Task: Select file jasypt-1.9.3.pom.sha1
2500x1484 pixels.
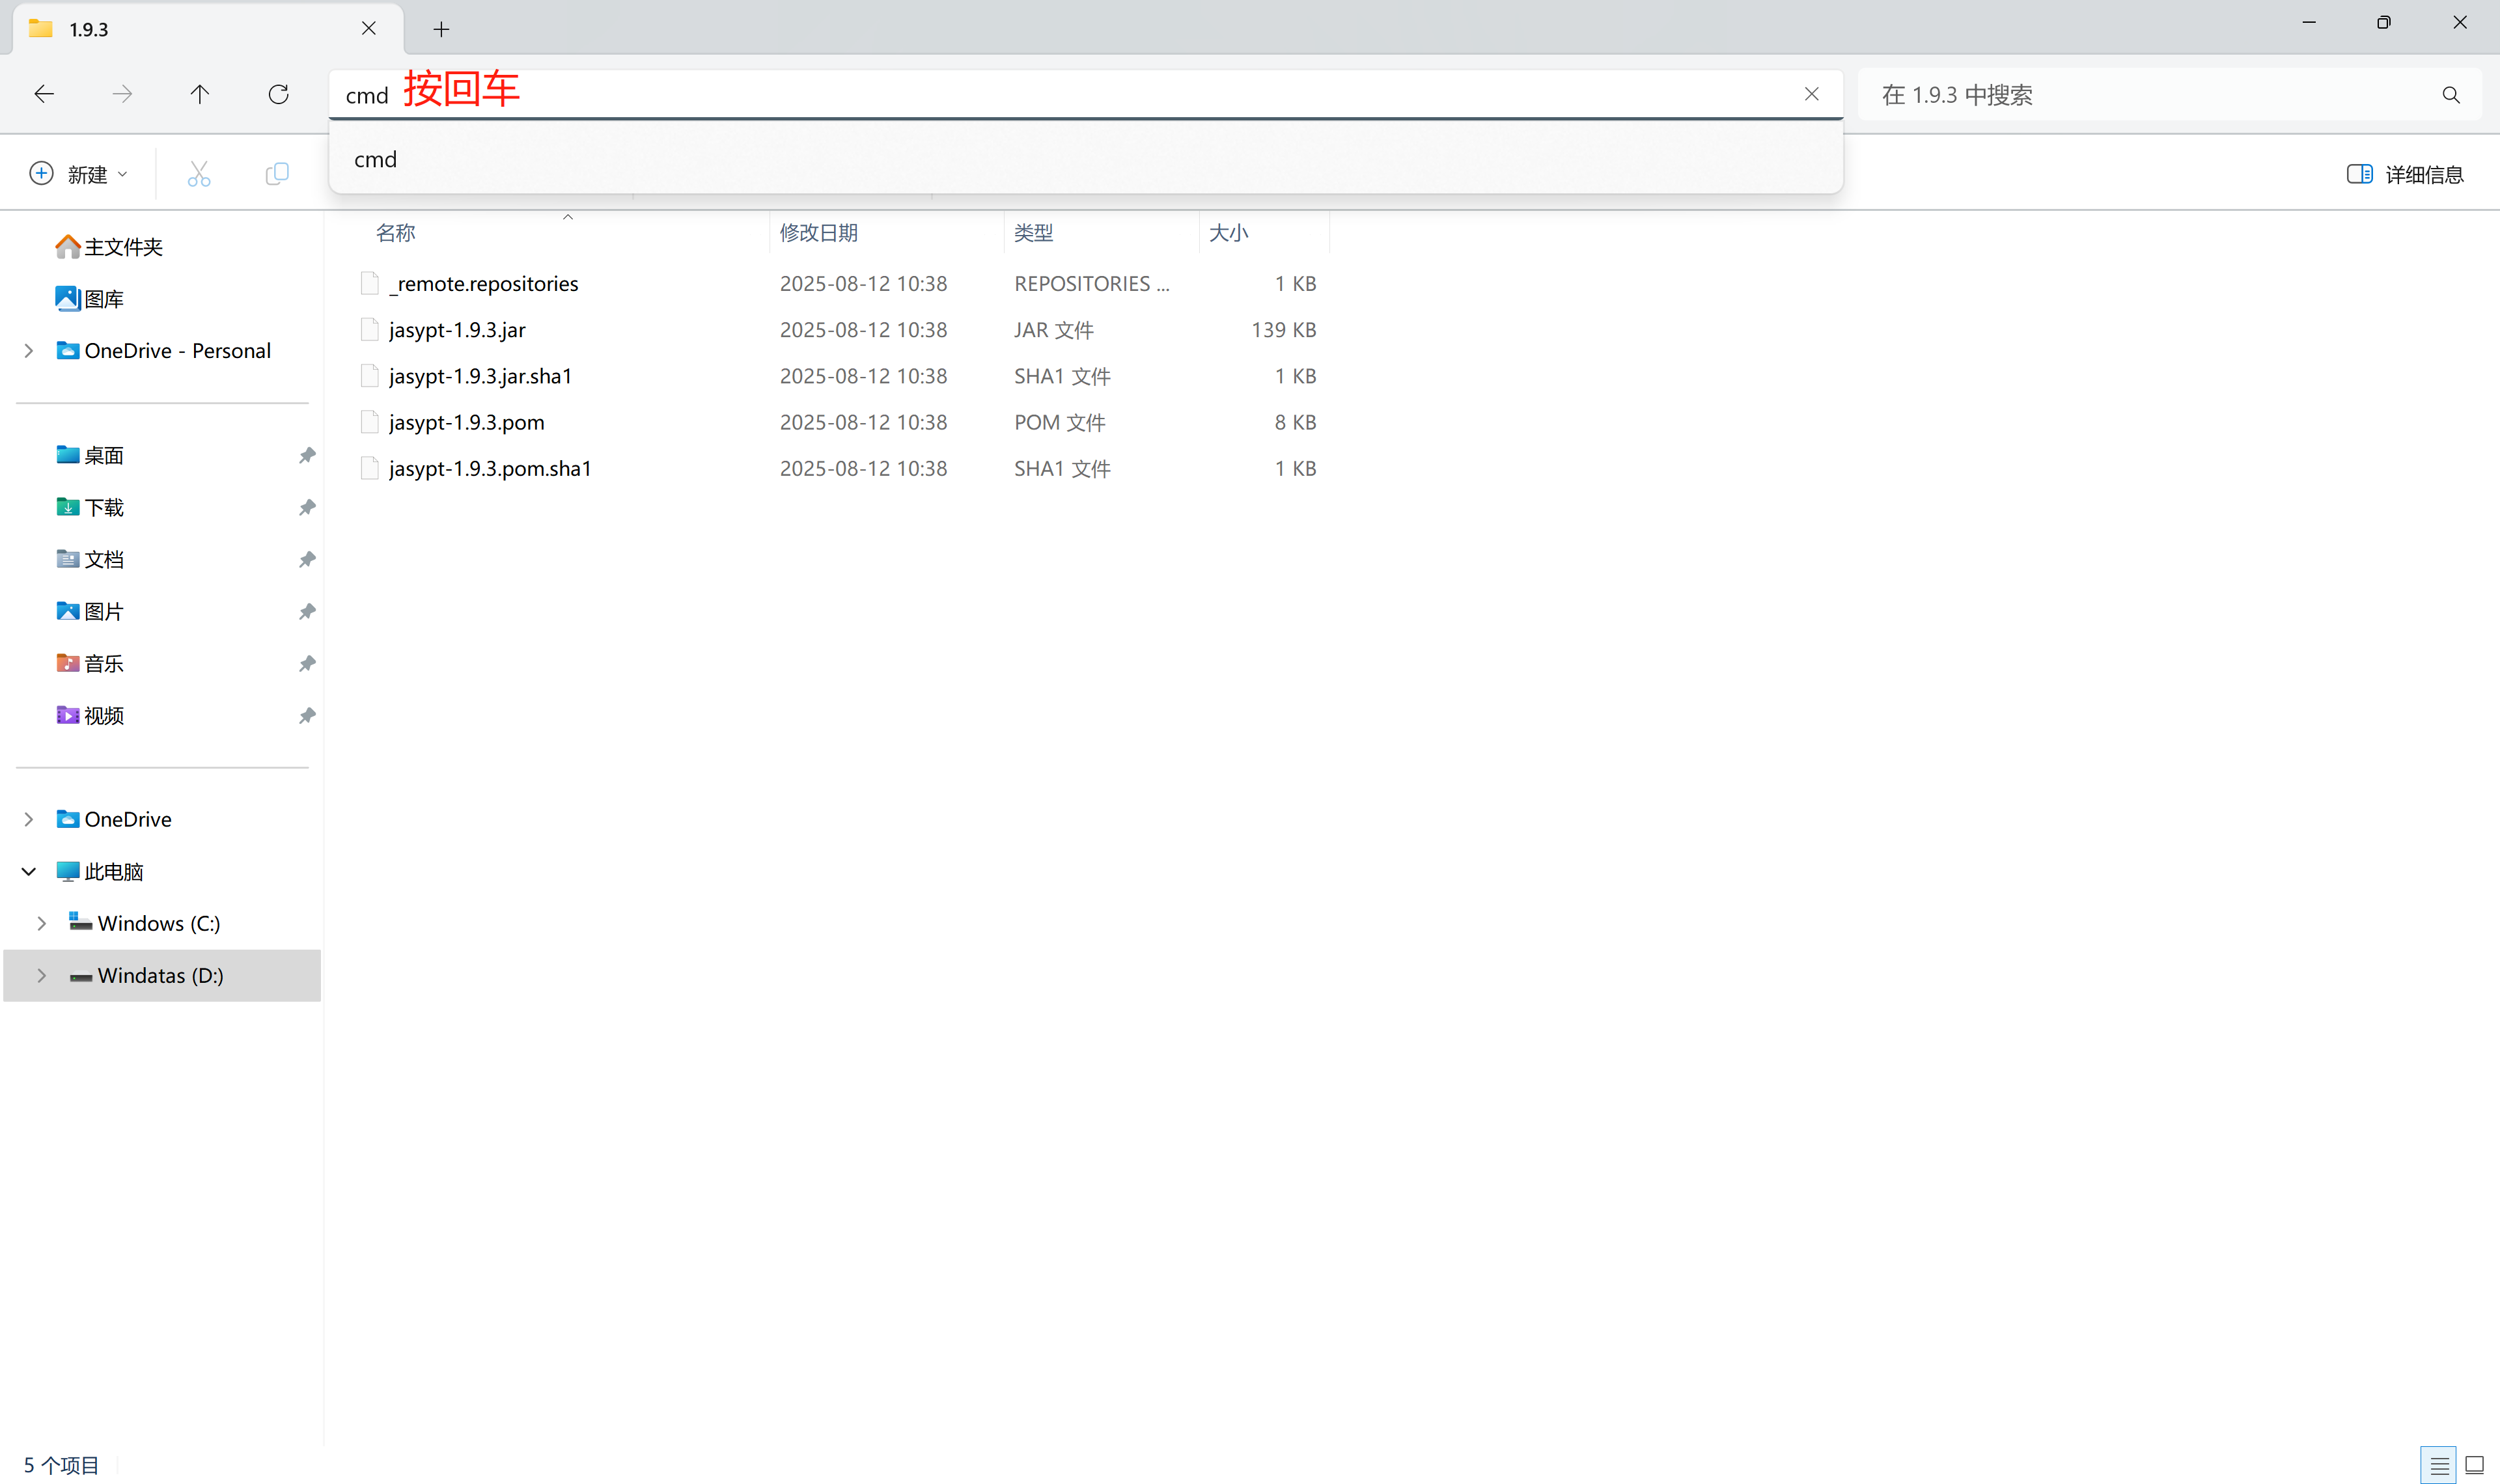Action: tap(490, 468)
